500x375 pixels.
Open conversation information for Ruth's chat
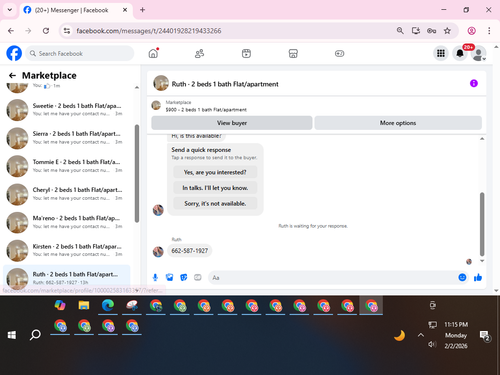[474, 83]
